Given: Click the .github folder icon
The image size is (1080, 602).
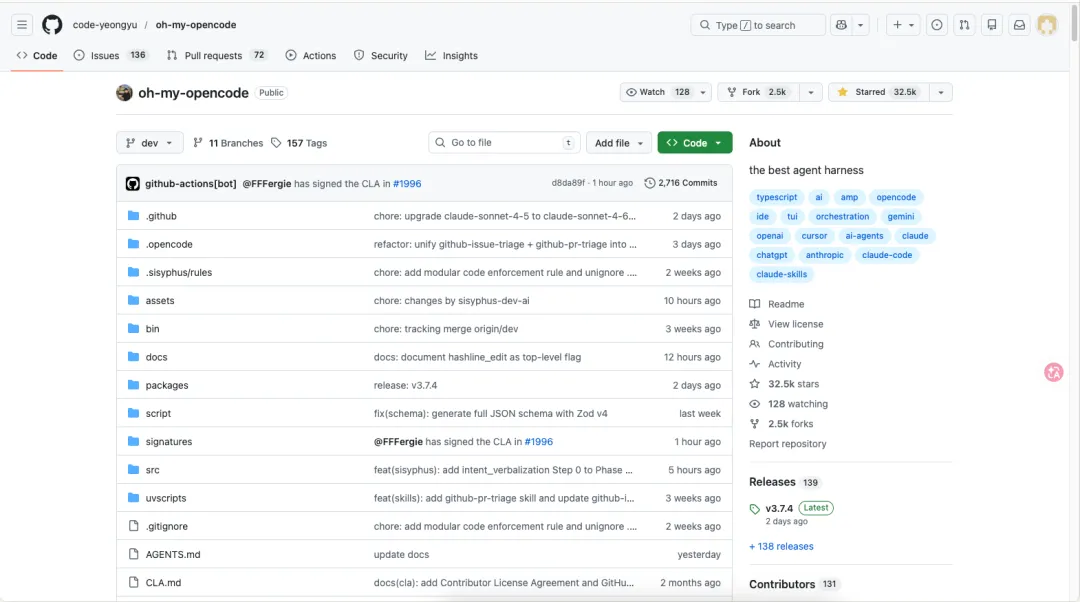Looking at the screenshot, I should pos(134,216).
